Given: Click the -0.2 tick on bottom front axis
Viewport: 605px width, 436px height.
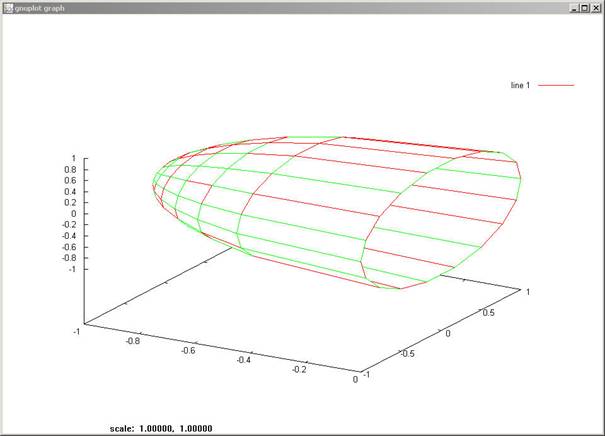Looking at the screenshot, I should (298, 369).
